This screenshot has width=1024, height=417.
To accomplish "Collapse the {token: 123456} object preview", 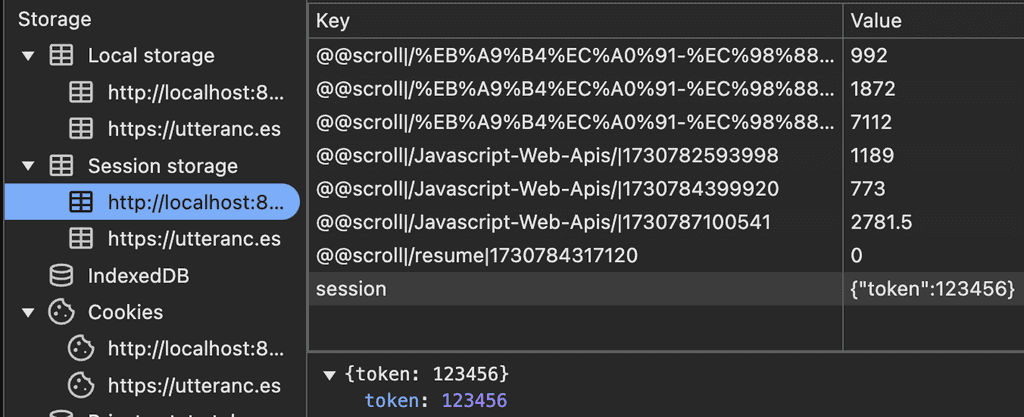I will (x=330, y=375).
